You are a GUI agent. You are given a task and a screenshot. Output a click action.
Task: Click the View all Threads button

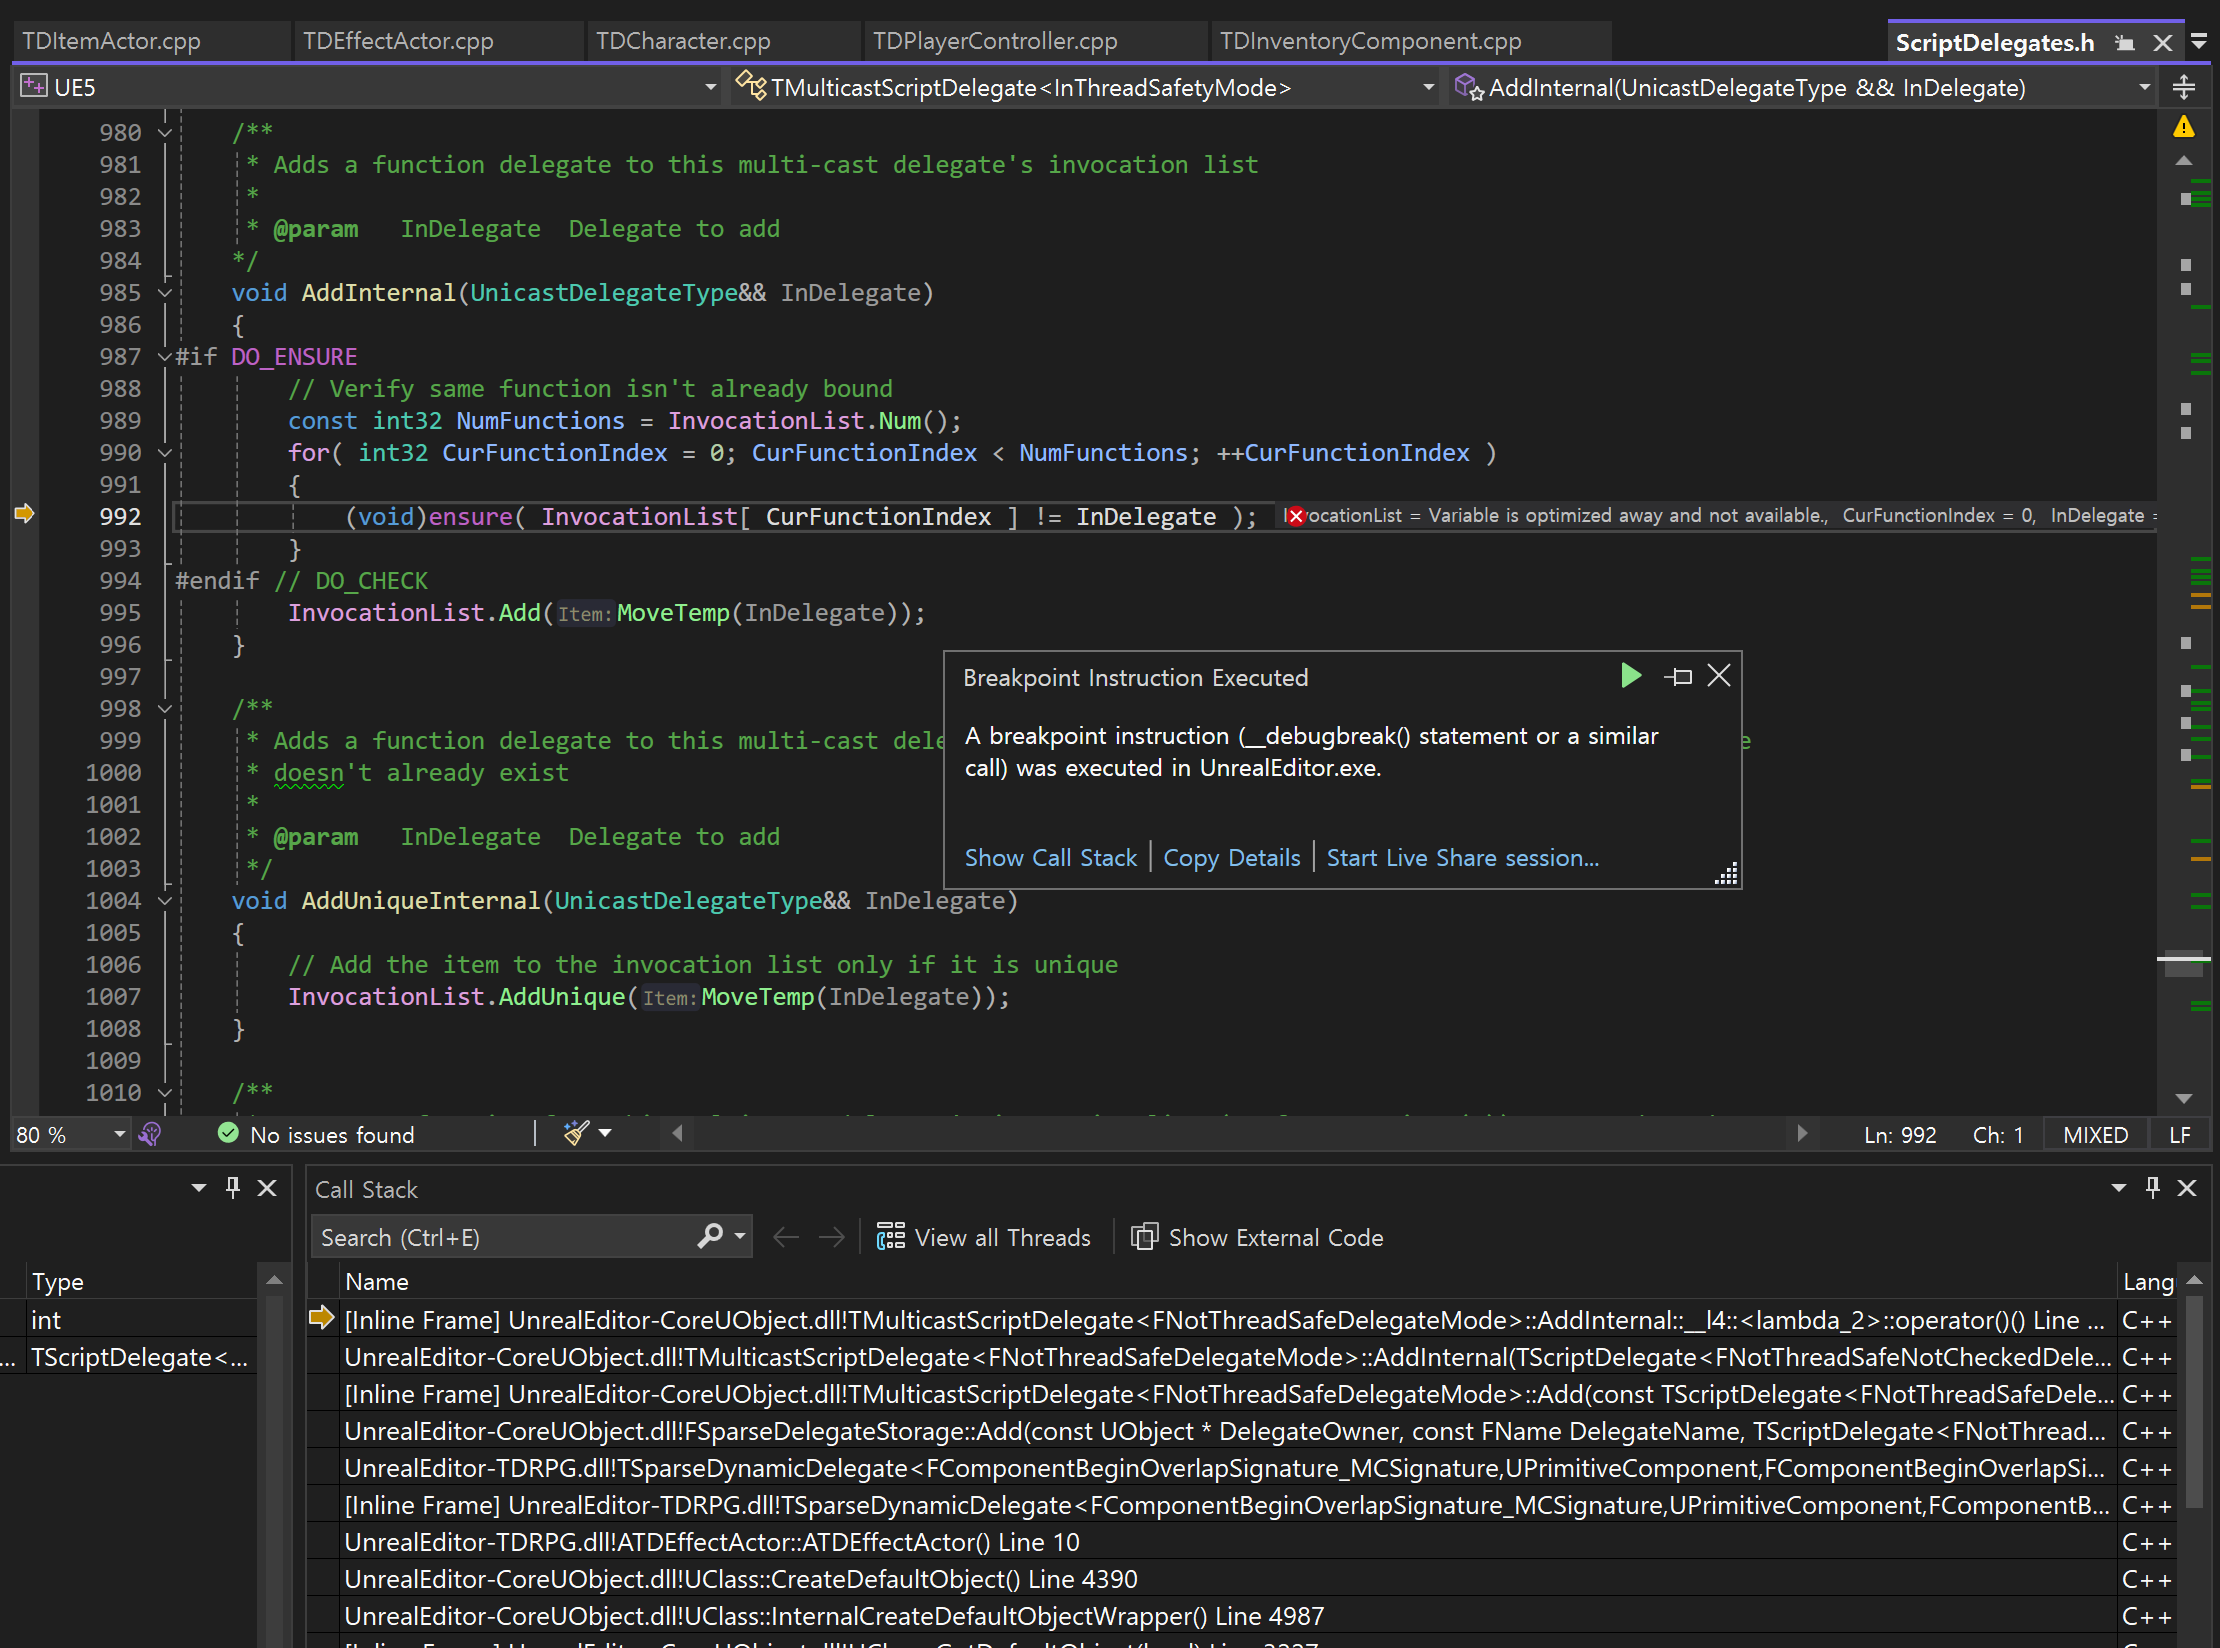pos(984,1237)
